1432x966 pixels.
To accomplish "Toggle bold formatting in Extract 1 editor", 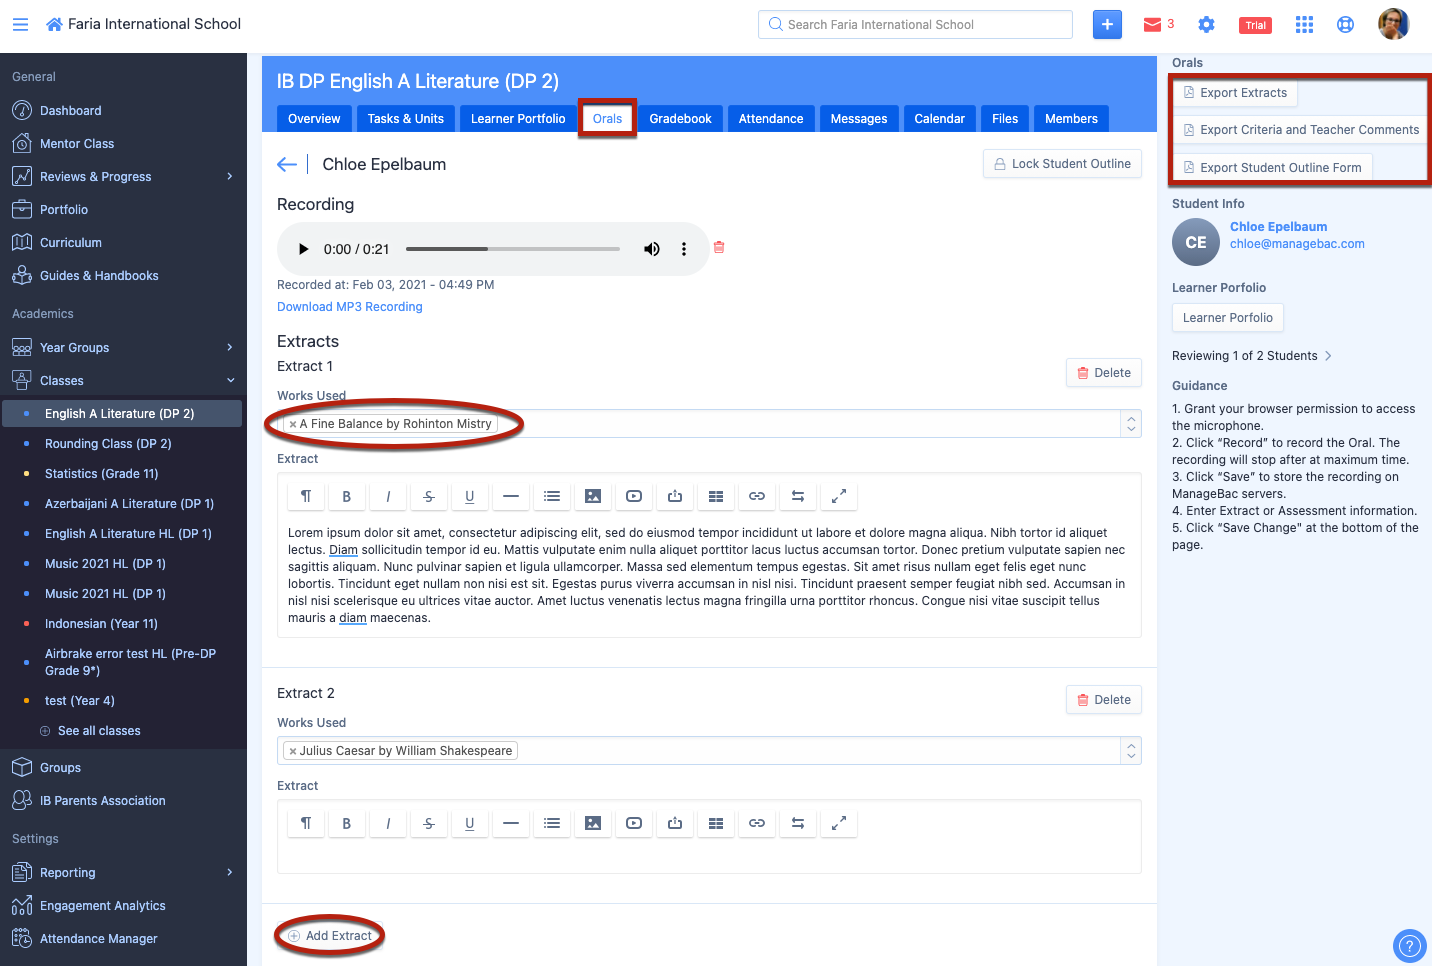I will point(346,496).
